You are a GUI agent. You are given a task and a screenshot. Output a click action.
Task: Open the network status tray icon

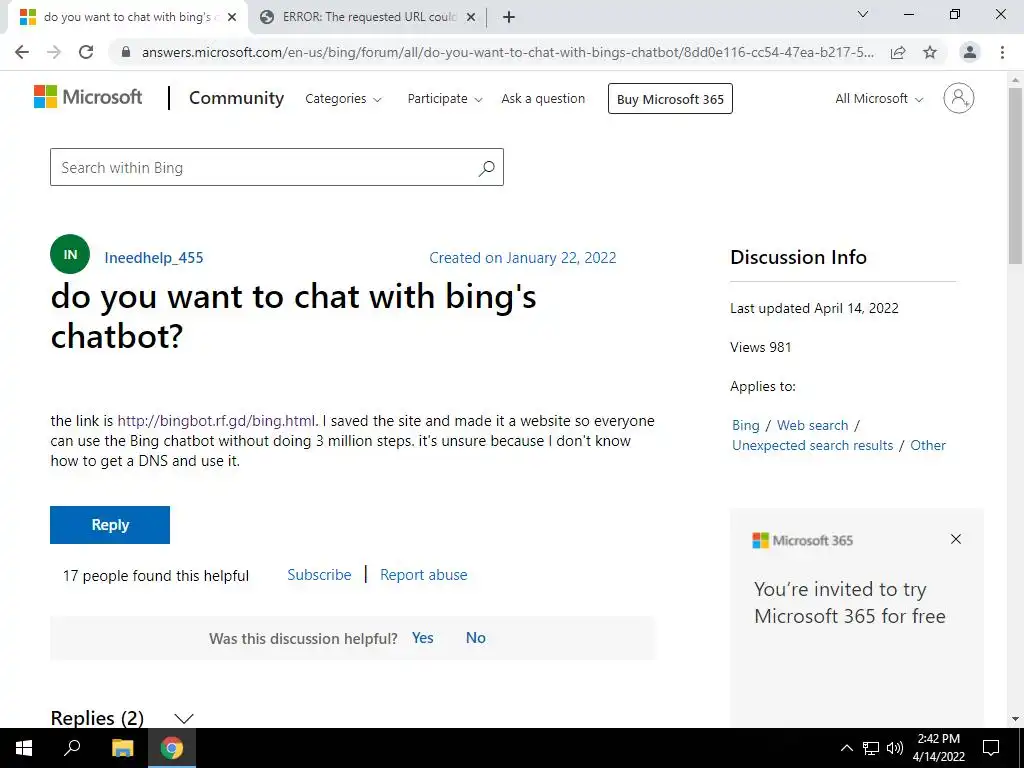pos(871,748)
